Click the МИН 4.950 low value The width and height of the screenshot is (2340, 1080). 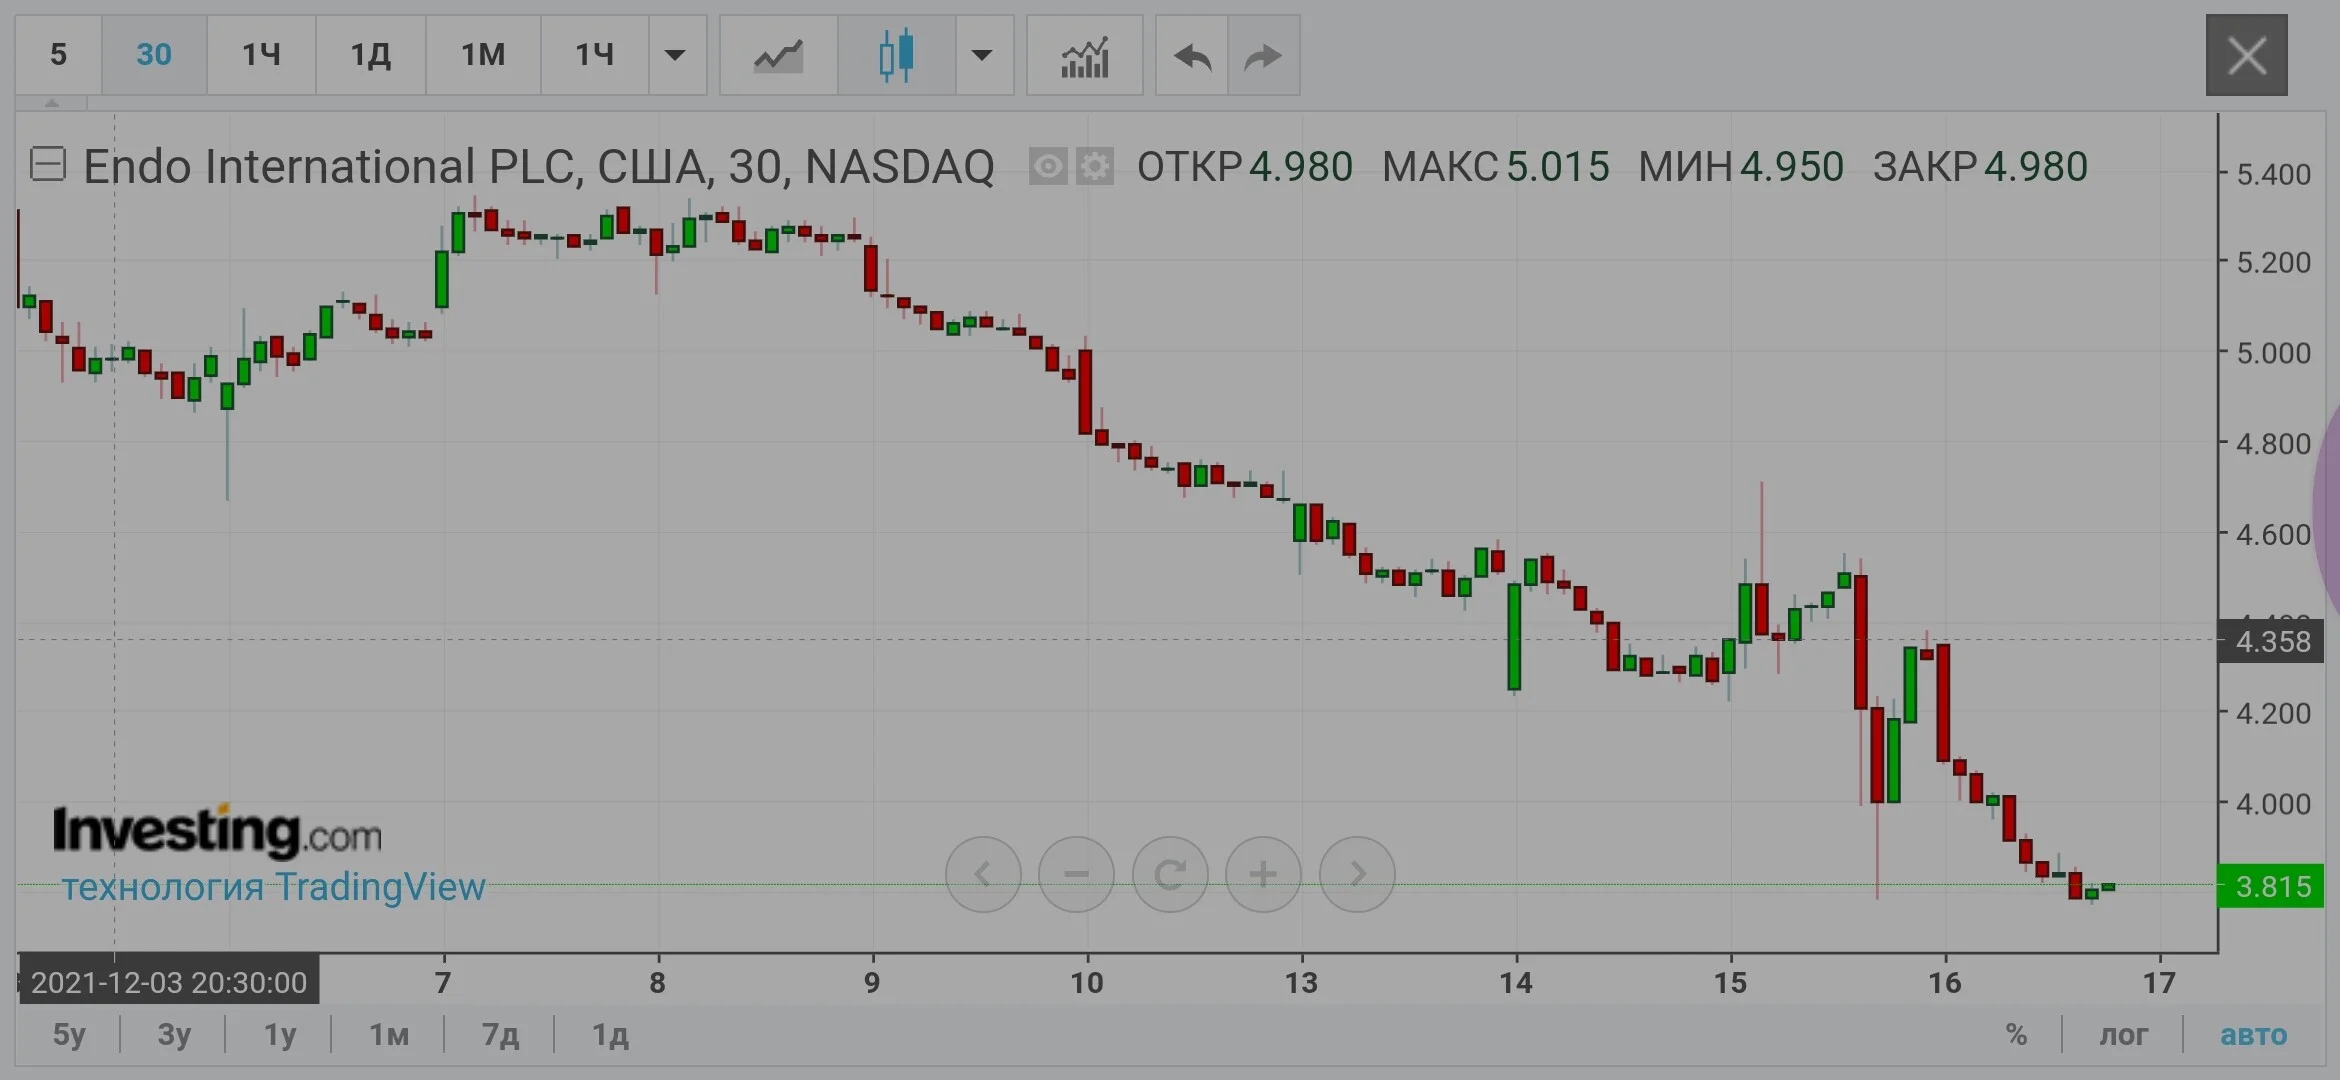coord(1741,167)
